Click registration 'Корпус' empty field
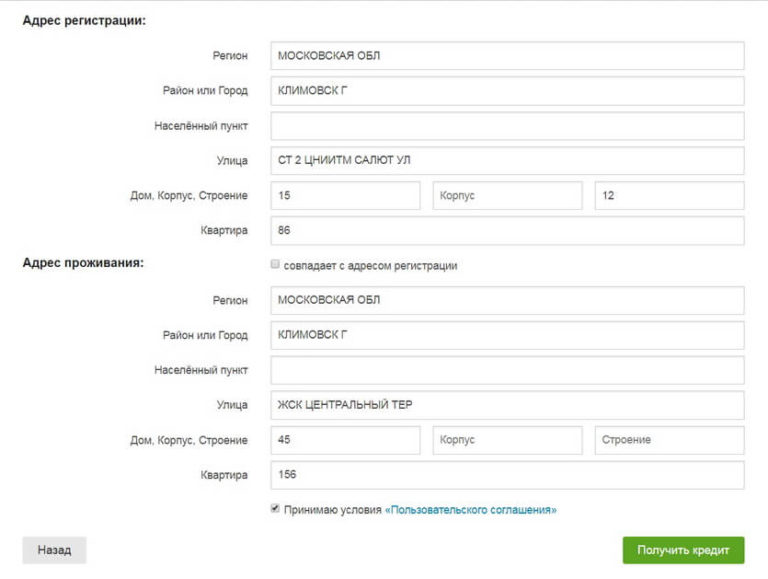The image size is (768, 579). point(507,196)
